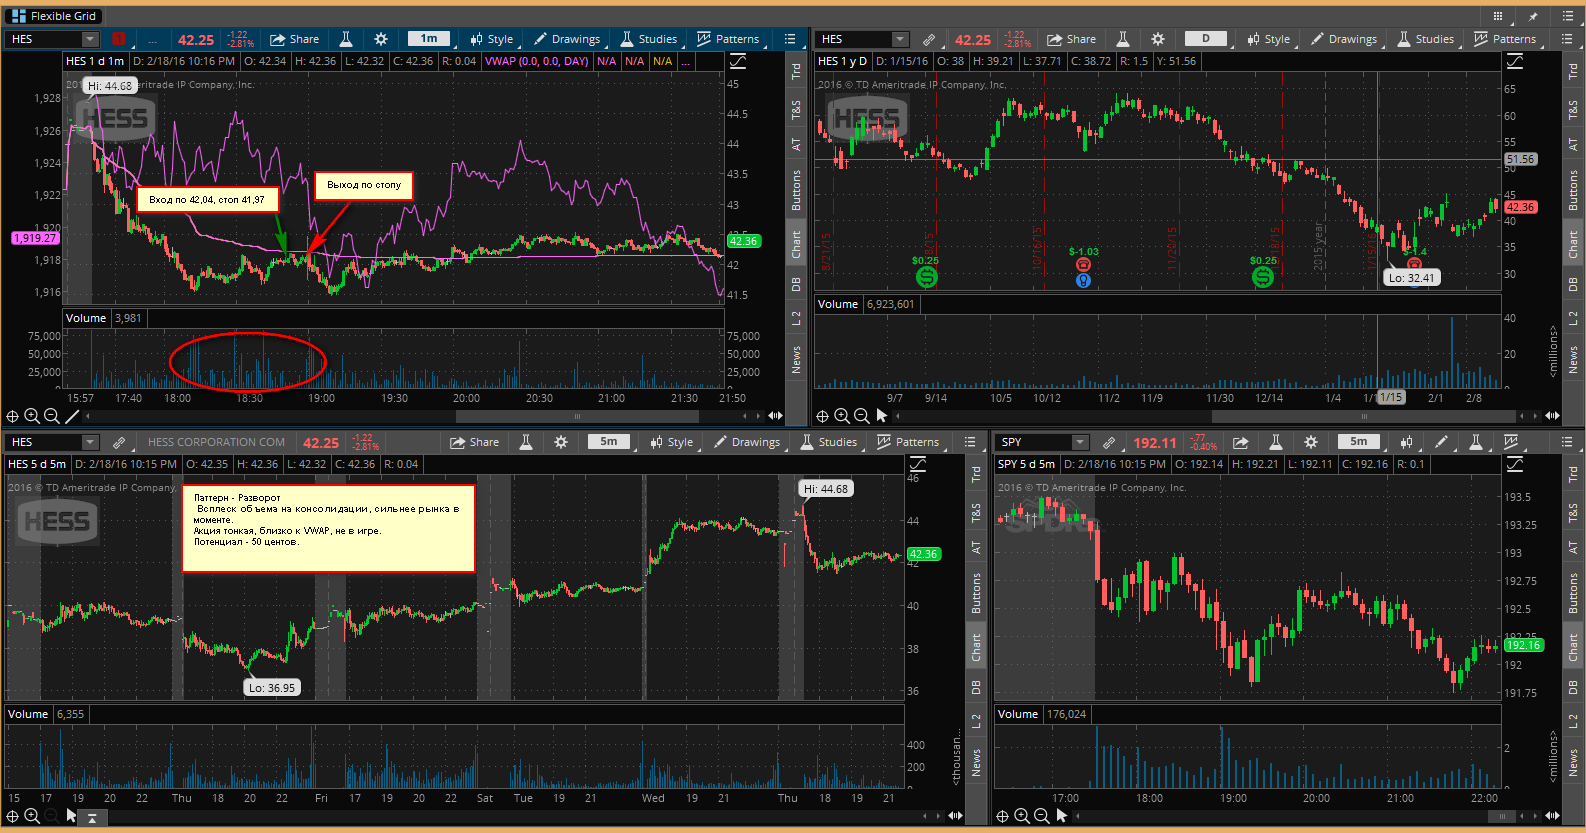Select the pan crosshair tool on top-left chart
This screenshot has width=1586, height=833.
12,416
